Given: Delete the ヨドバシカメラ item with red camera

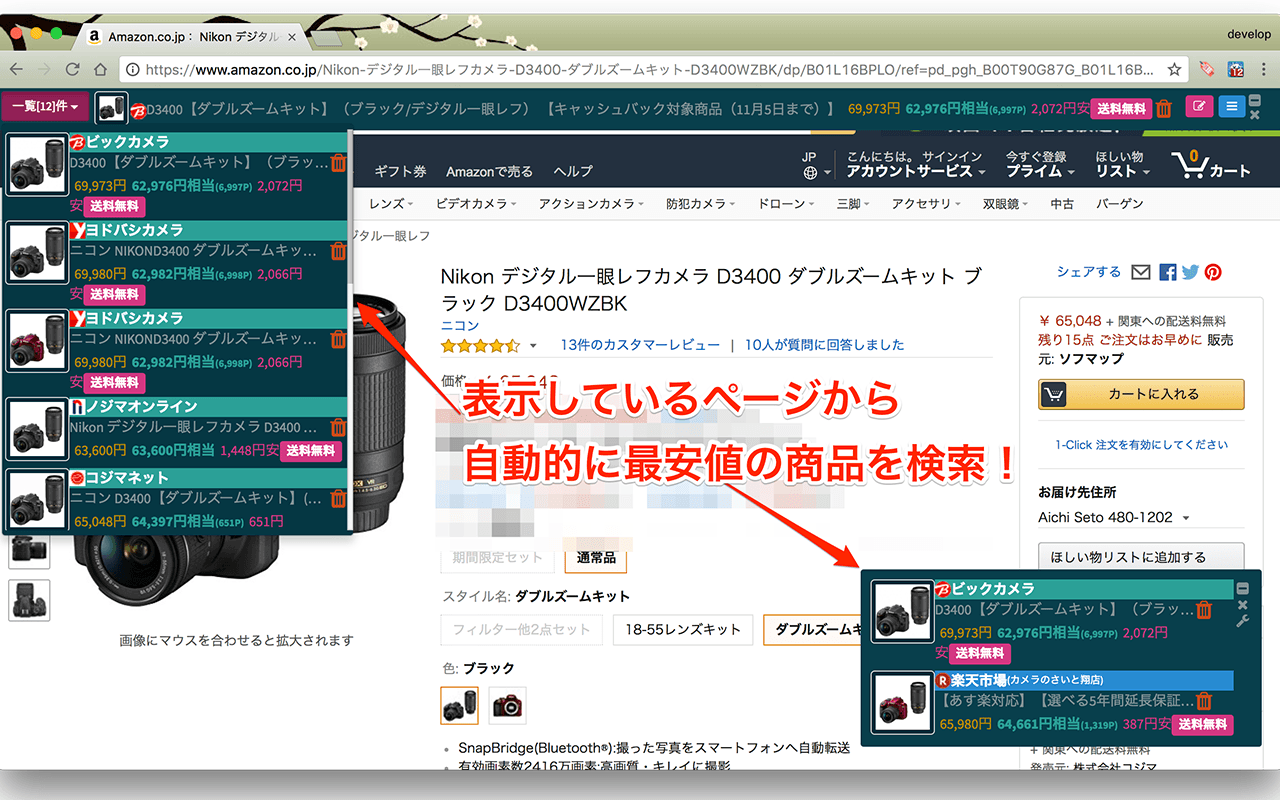Looking at the screenshot, I should pyautogui.click(x=338, y=338).
